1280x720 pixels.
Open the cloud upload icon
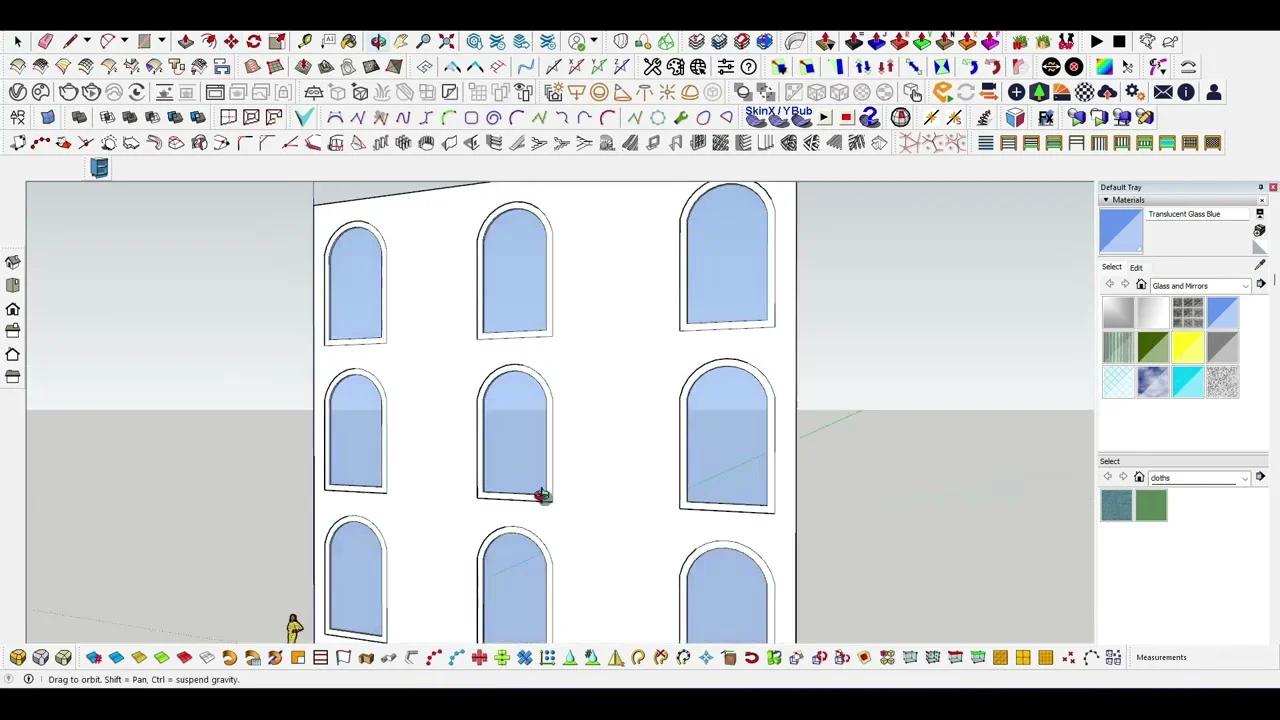point(1107,92)
